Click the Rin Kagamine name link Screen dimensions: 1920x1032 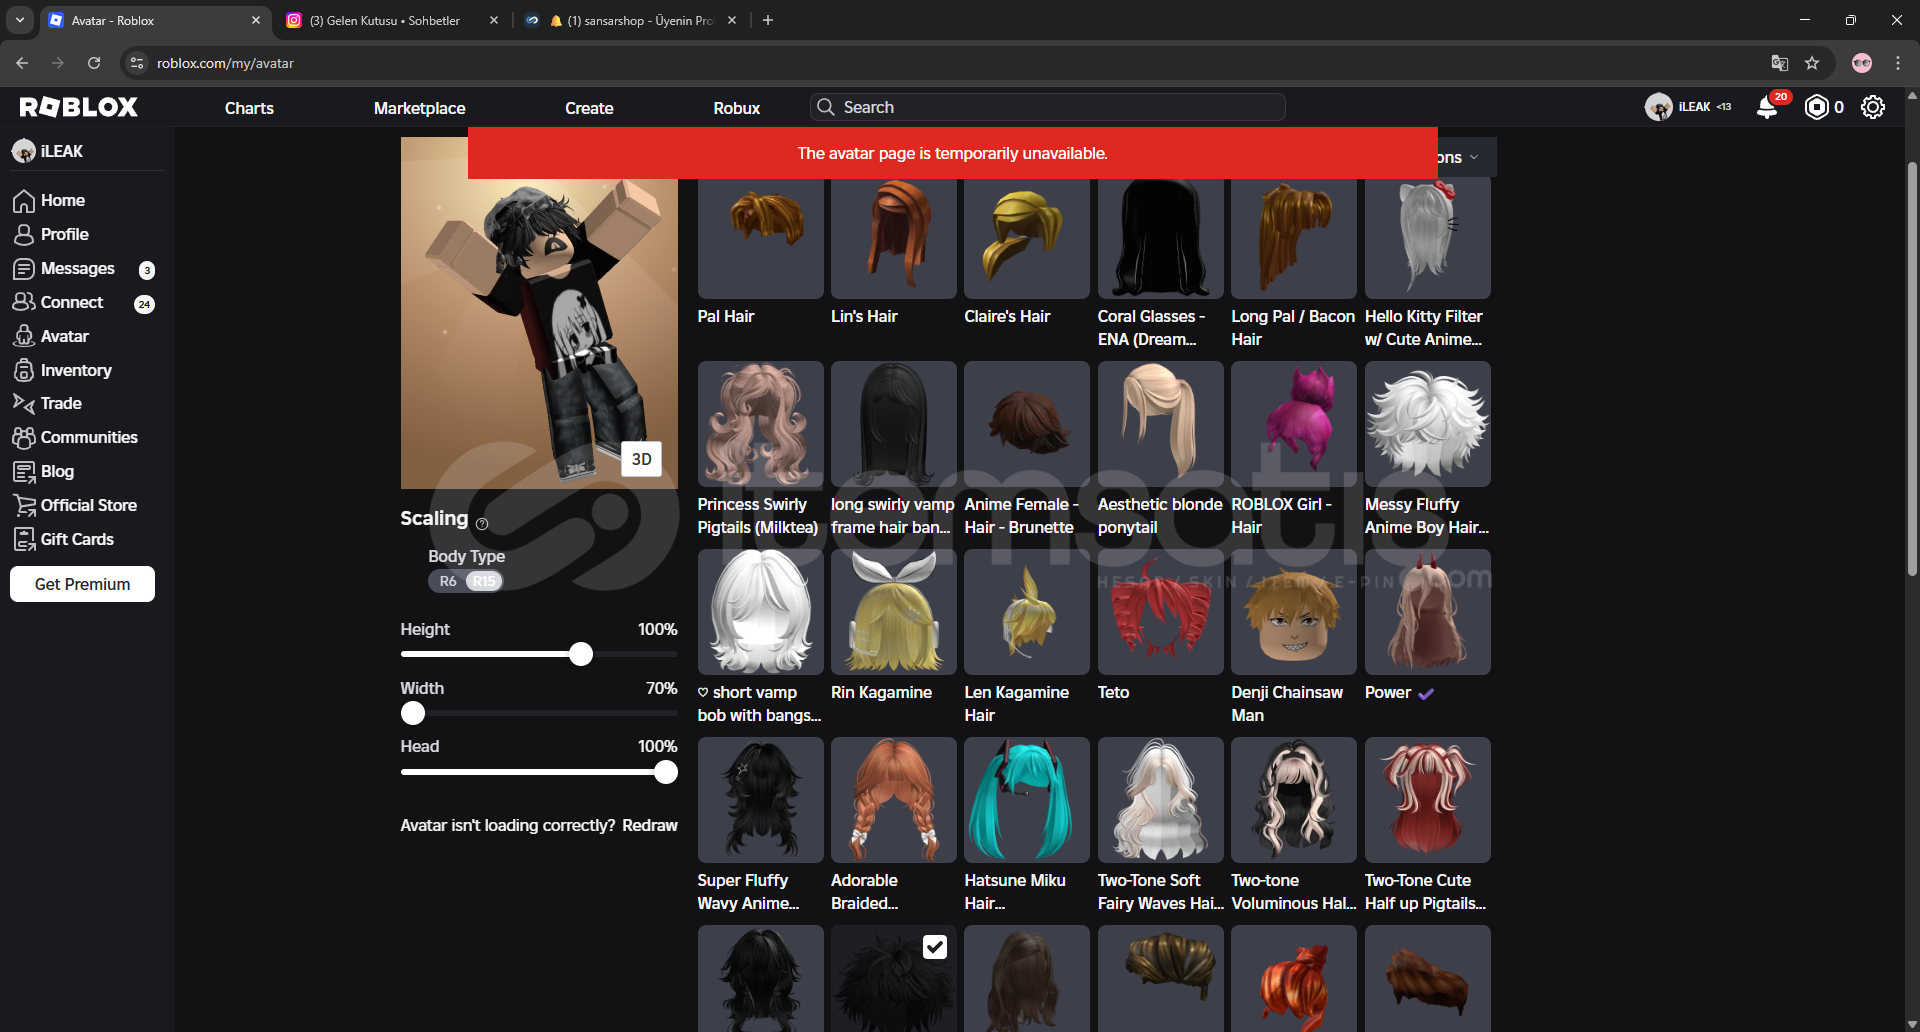point(881,692)
